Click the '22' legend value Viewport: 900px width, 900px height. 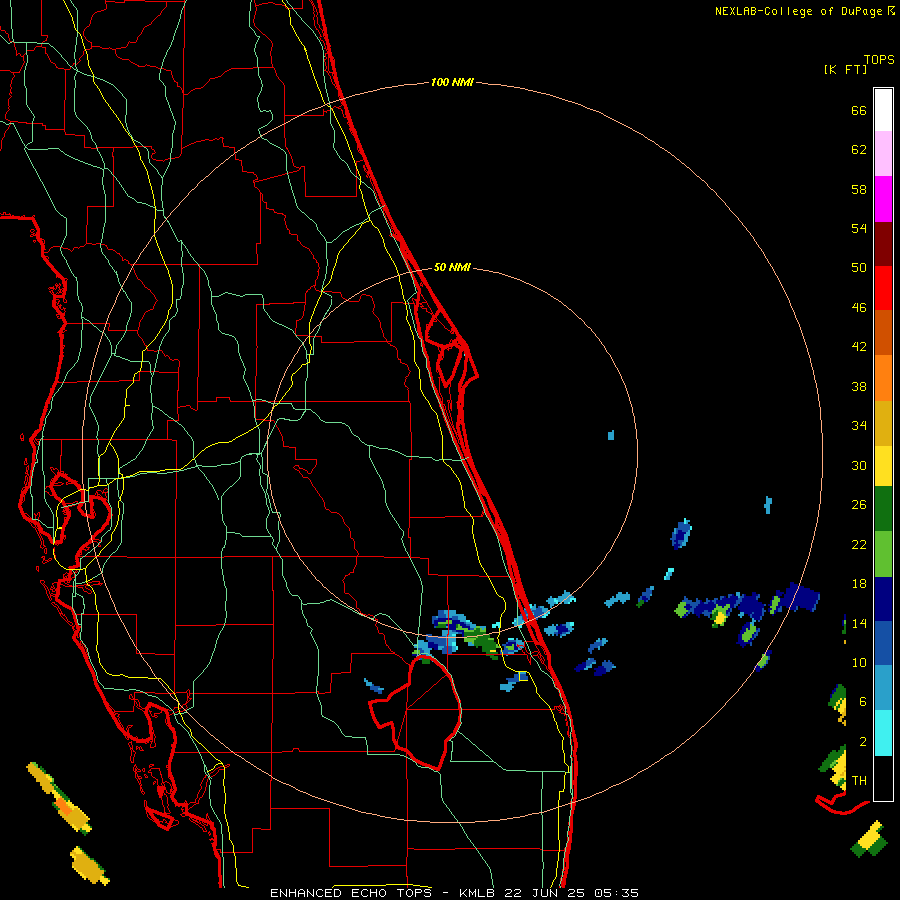[x=859, y=544]
